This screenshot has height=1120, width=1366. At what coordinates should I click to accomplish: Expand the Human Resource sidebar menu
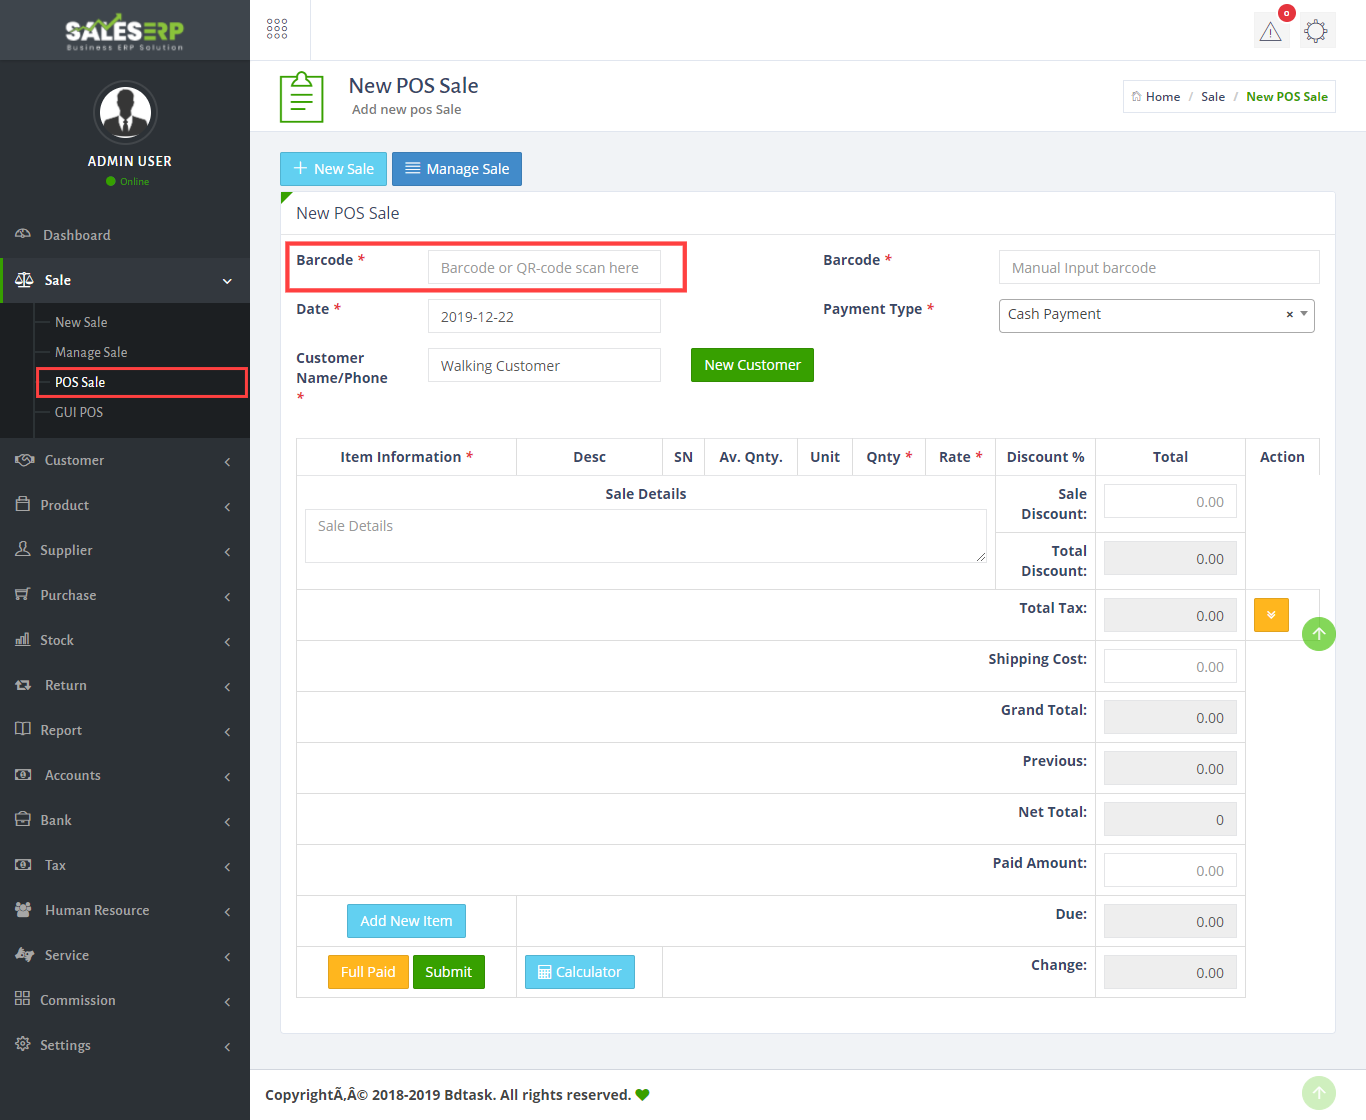point(125,910)
